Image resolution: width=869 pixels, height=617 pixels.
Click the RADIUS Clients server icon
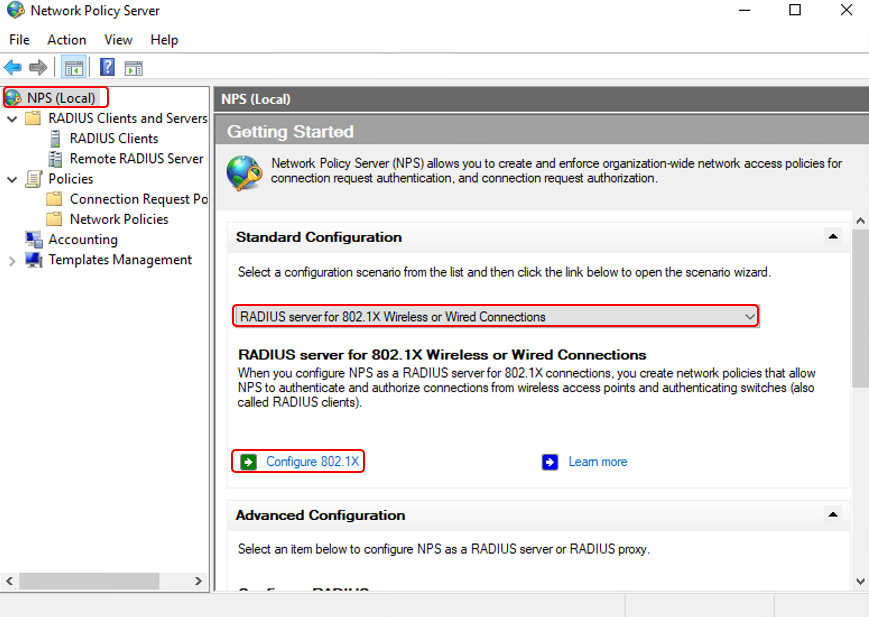coord(55,139)
